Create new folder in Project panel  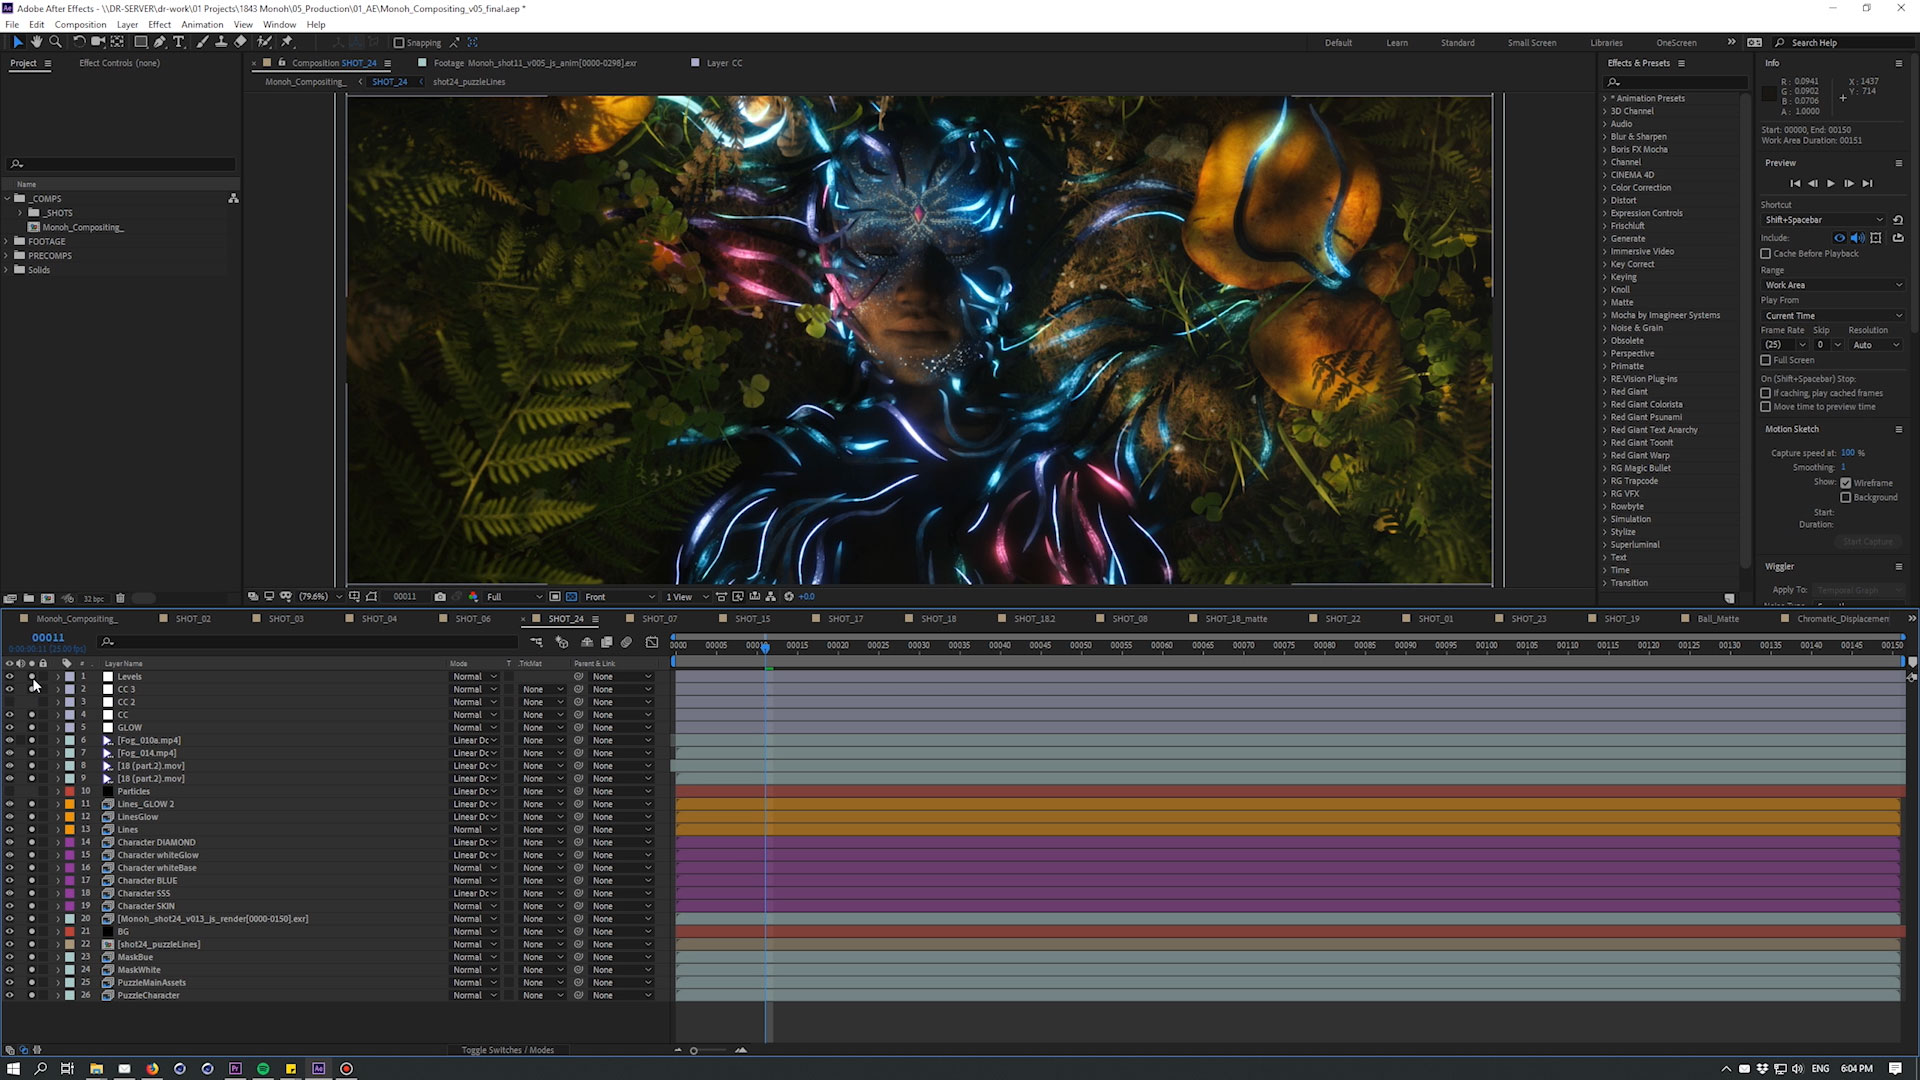[x=28, y=598]
